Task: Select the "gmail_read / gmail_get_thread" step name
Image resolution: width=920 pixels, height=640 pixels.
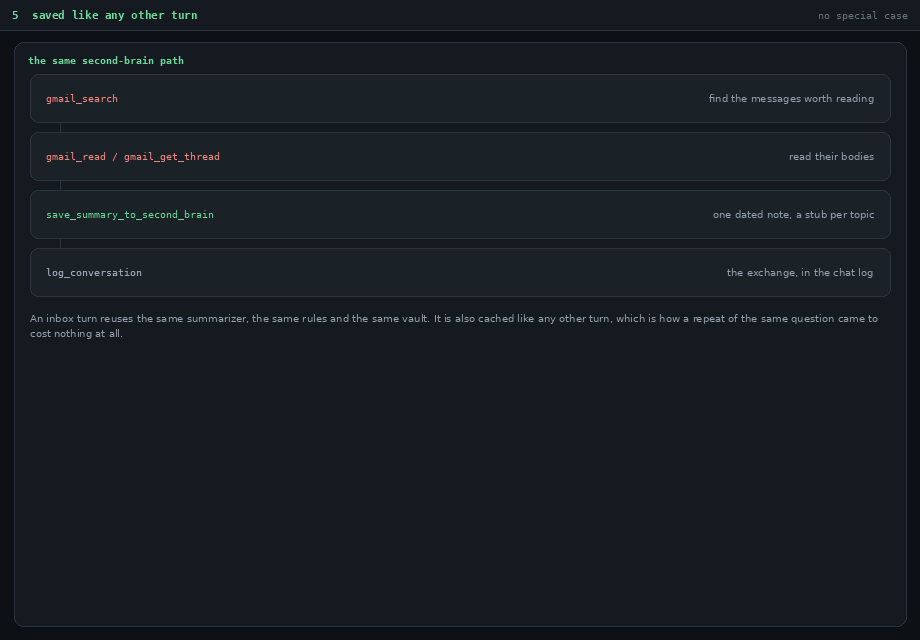Action: click(133, 157)
